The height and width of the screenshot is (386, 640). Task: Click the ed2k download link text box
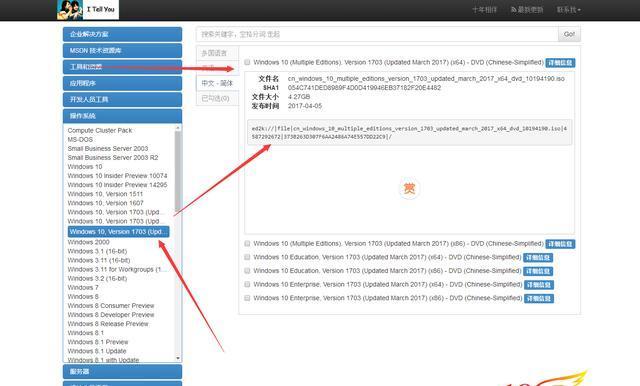(x=409, y=132)
